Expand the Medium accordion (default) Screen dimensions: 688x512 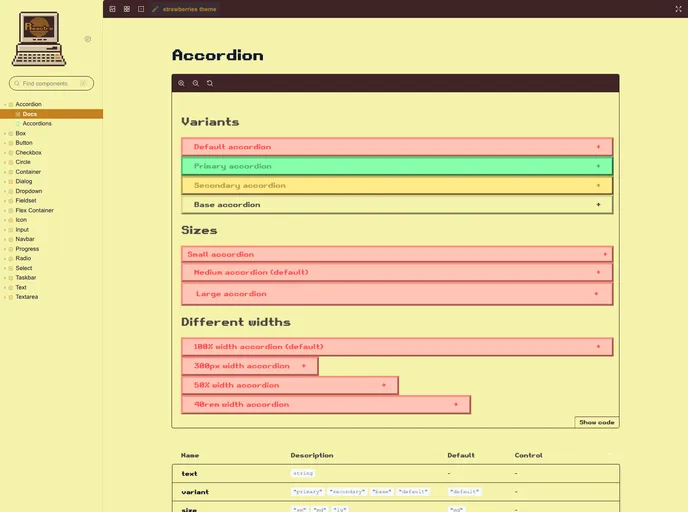pyautogui.click(x=397, y=272)
